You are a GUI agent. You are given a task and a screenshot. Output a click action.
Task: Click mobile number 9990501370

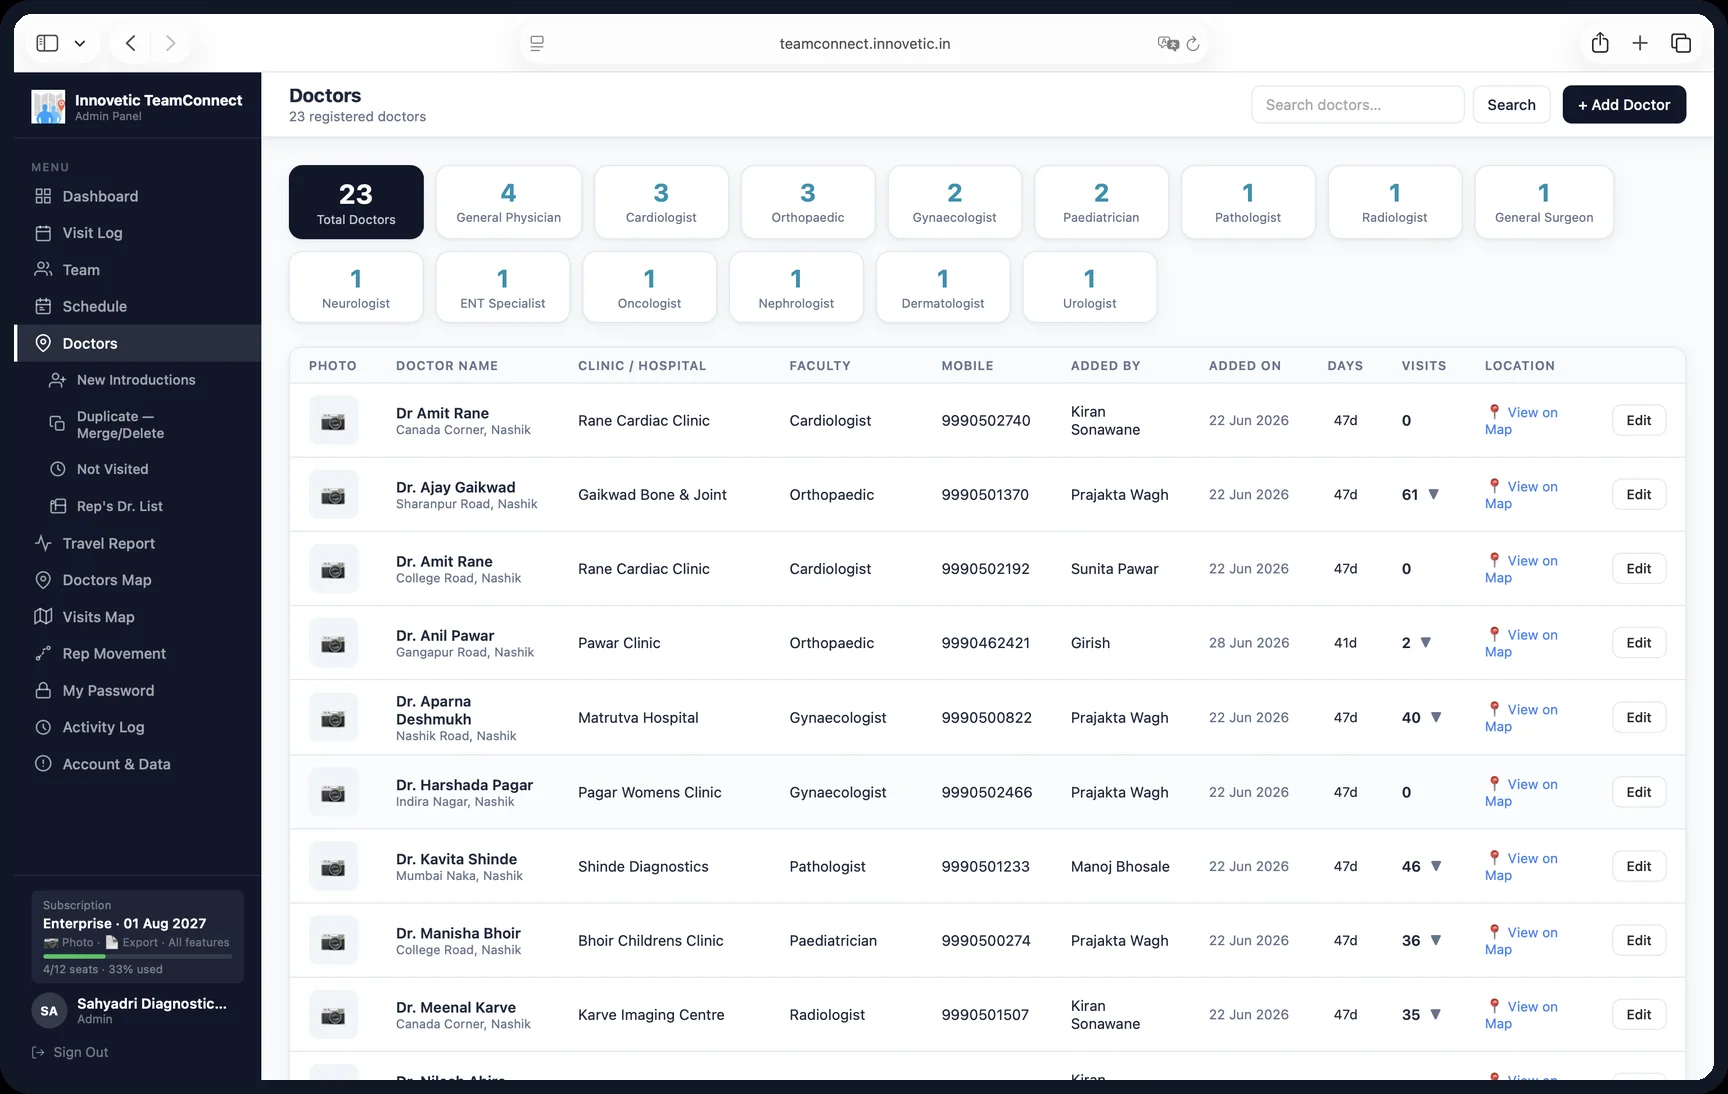pyautogui.click(x=985, y=495)
